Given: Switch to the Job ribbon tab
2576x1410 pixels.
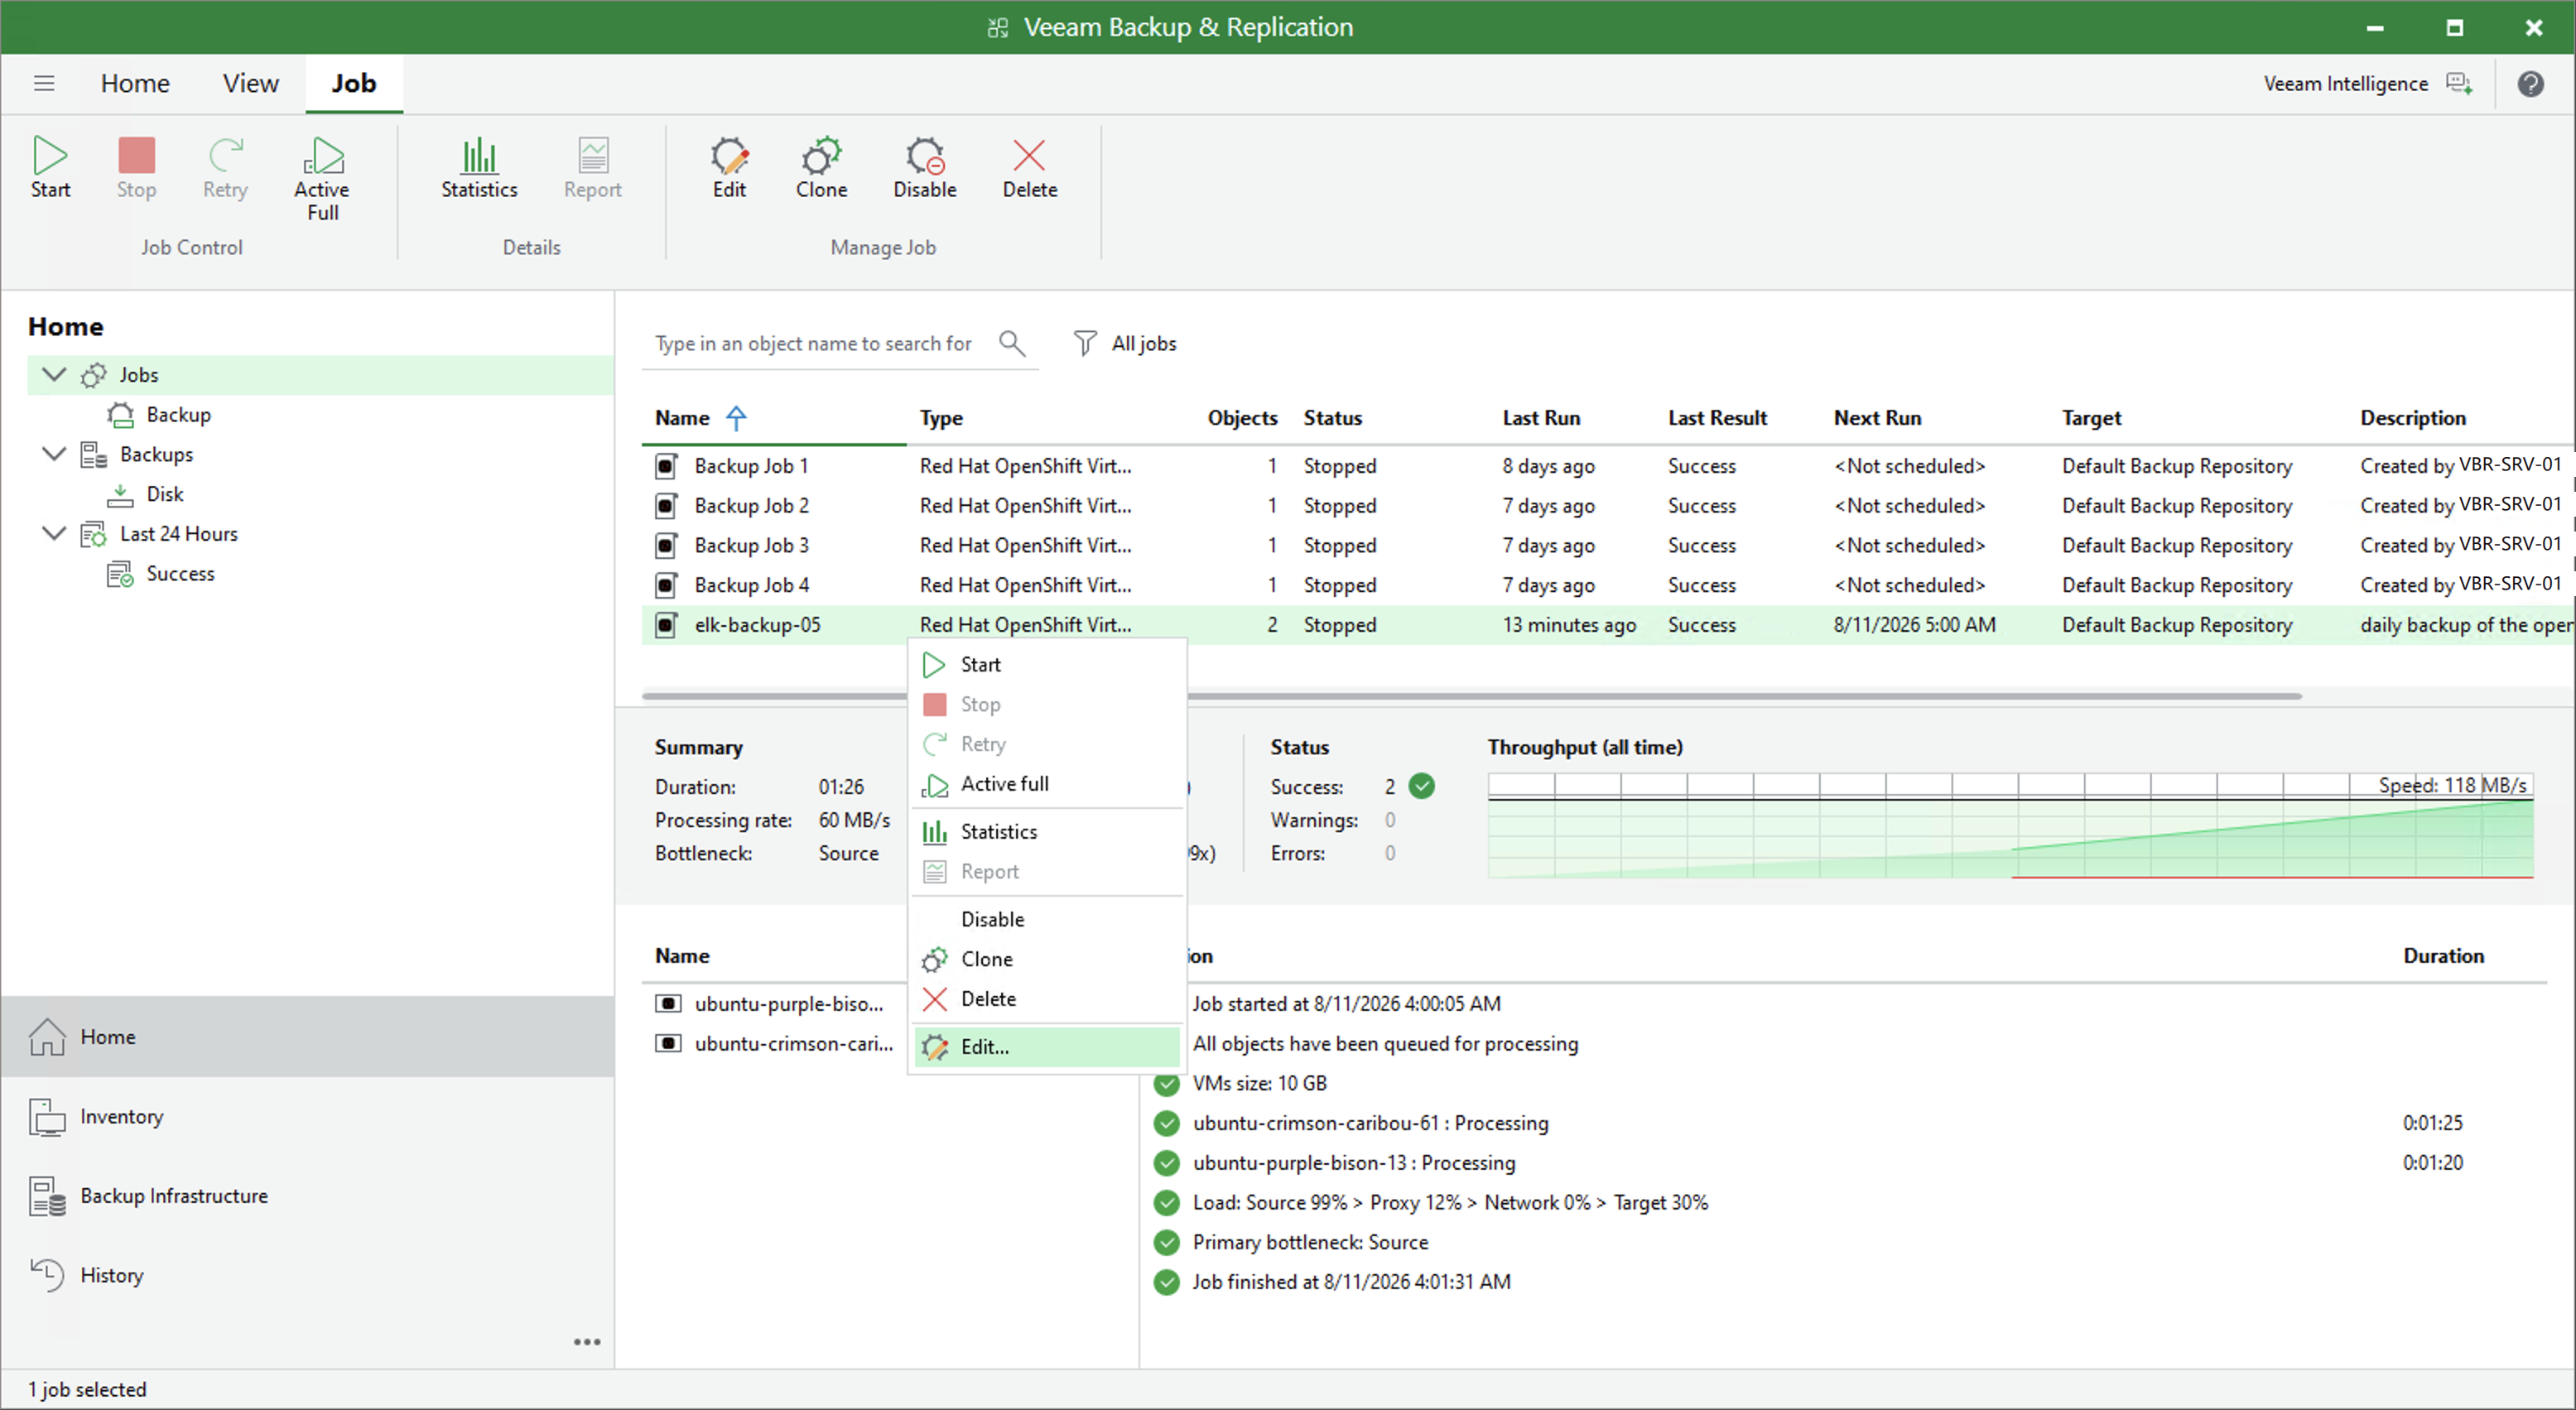Looking at the screenshot, I should pyautogui.click(x=354, y=83).
